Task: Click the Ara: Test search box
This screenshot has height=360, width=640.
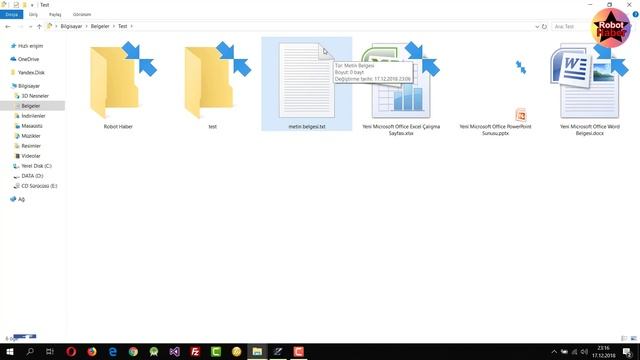Action: [x=571, y=27]
